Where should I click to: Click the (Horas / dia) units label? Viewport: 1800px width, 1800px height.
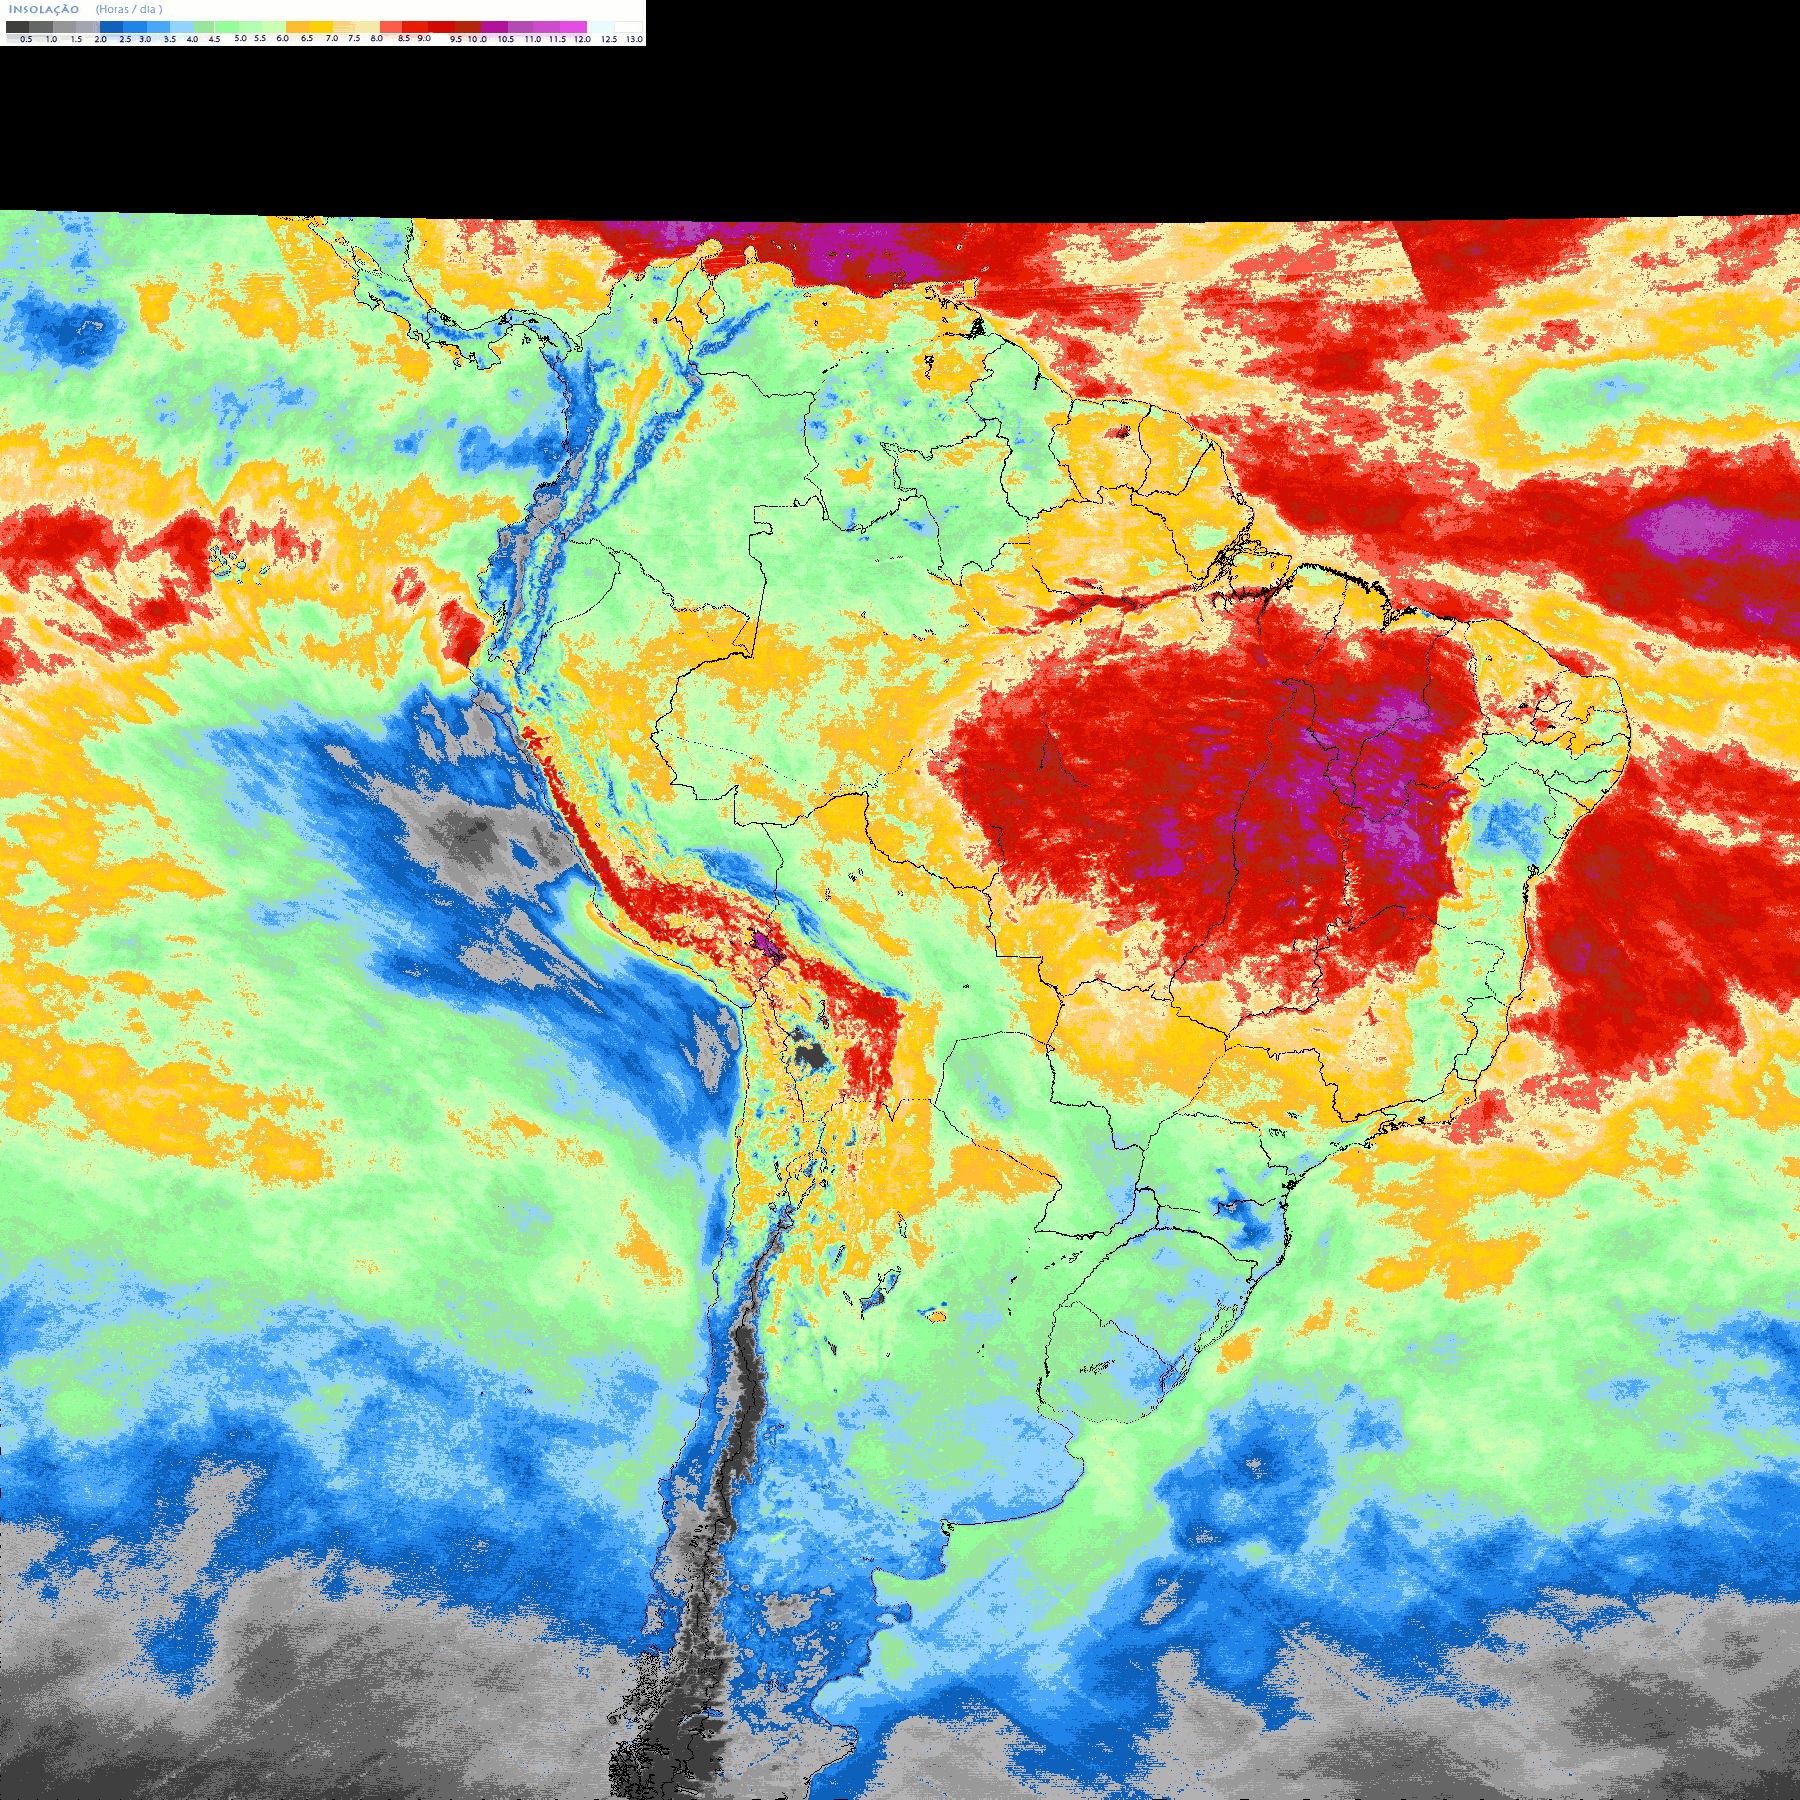click(x=129, y=9)
